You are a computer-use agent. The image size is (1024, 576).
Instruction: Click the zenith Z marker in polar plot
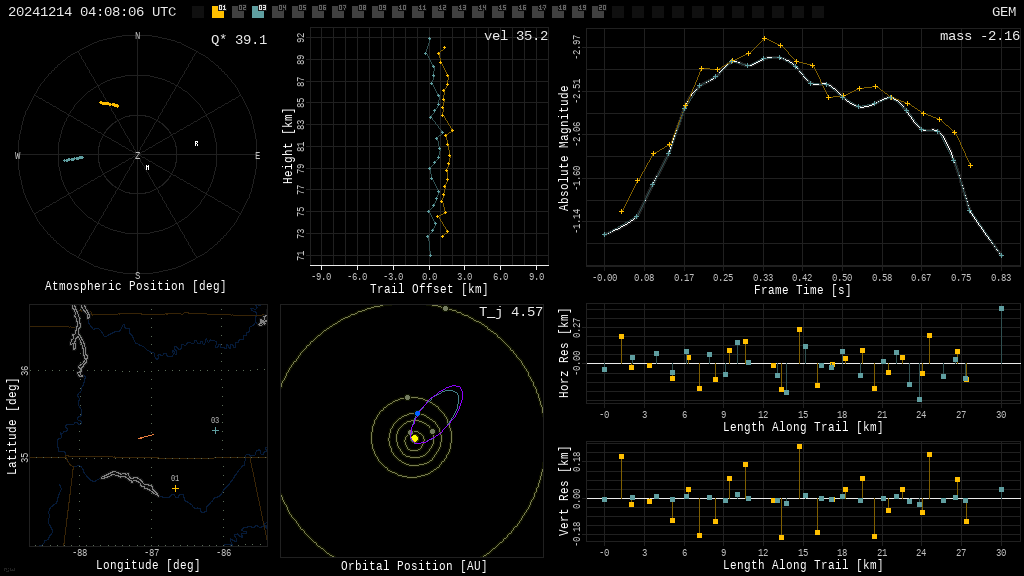pos(138,156)
